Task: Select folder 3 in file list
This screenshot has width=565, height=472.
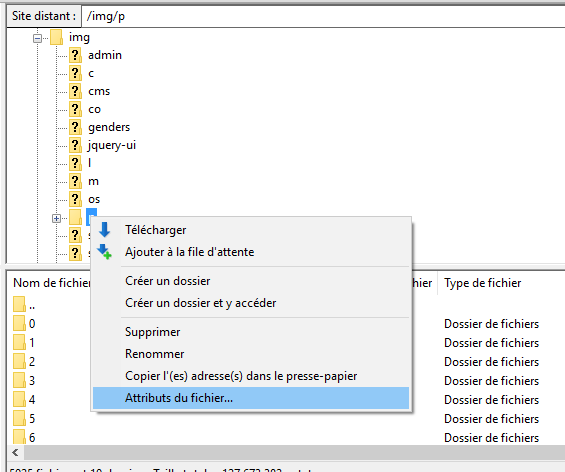Action: [x=25, y=380]
